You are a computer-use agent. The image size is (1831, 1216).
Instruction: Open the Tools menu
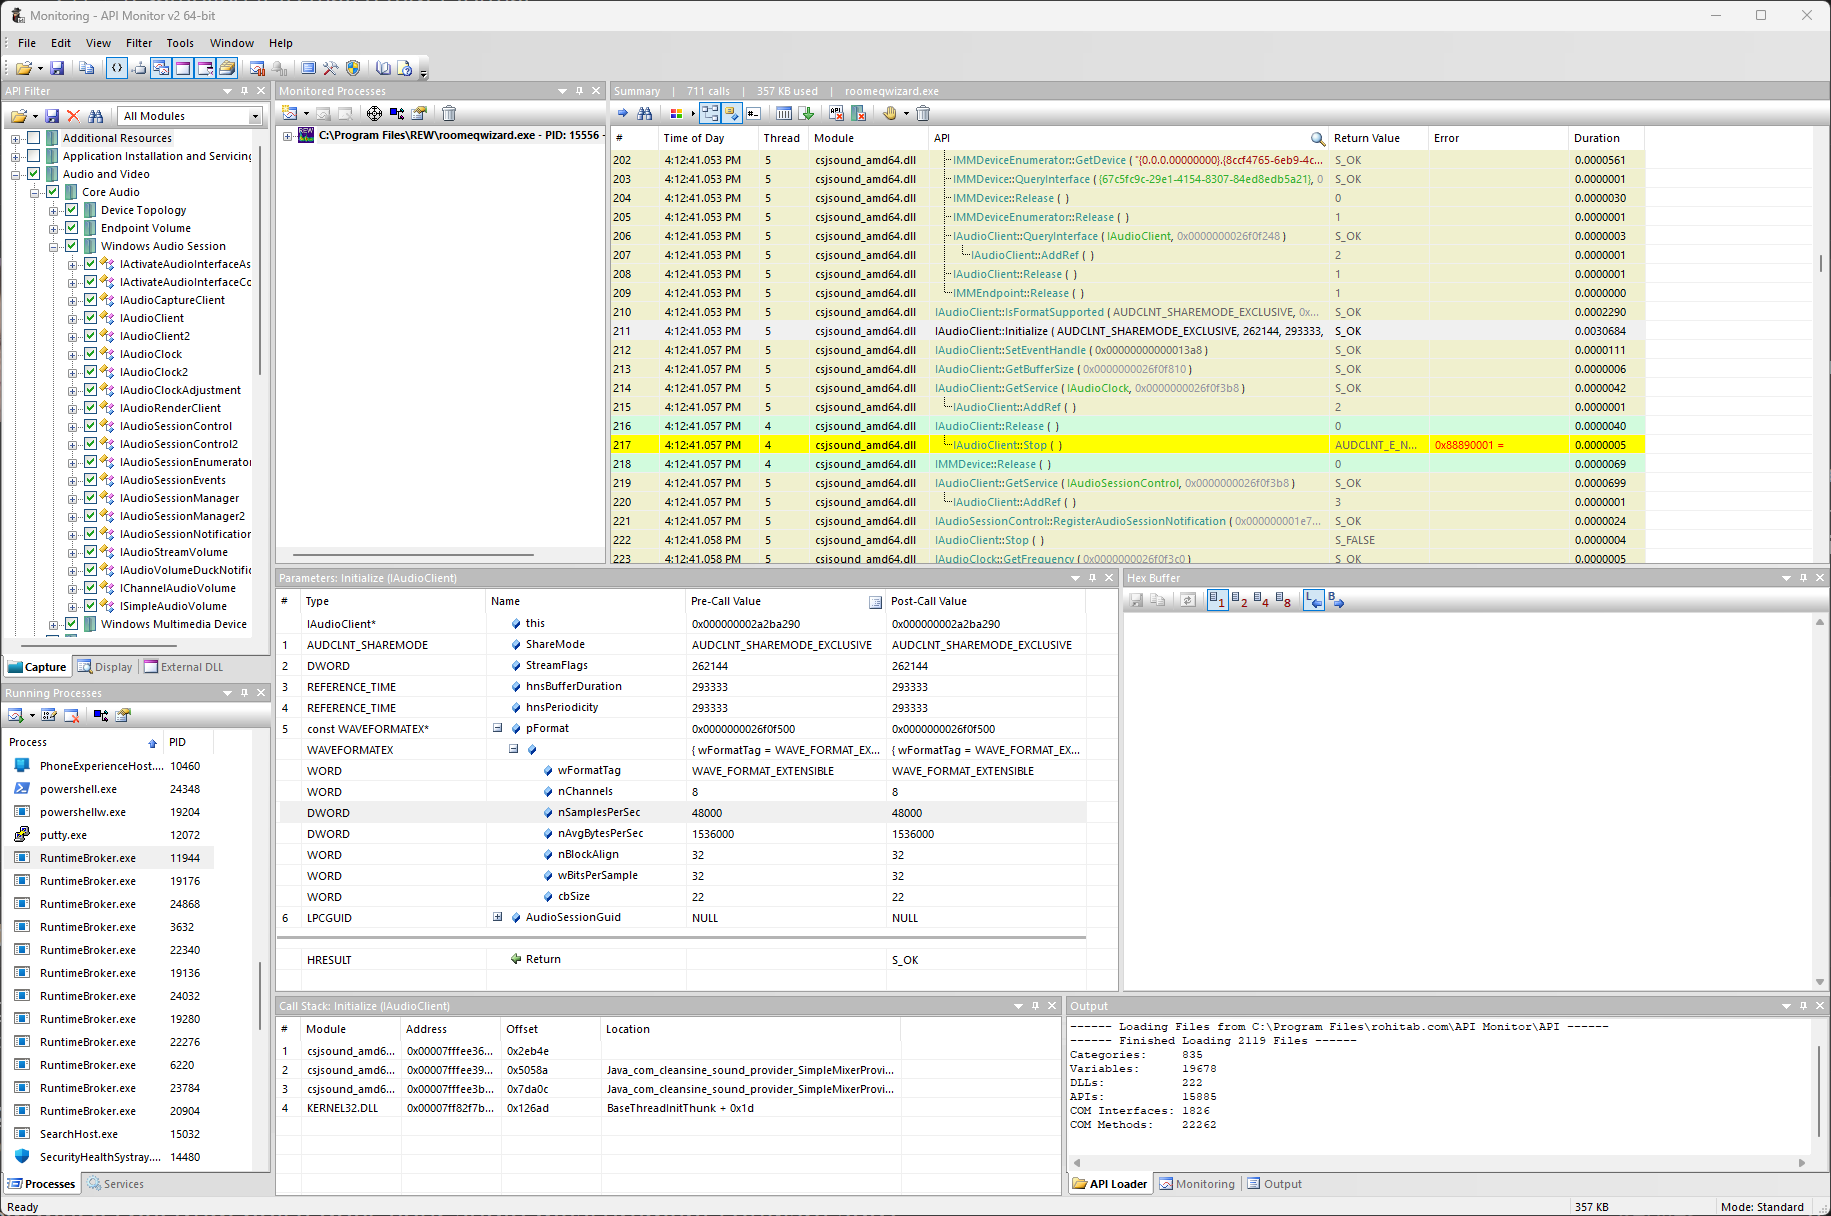click(180, 43)
